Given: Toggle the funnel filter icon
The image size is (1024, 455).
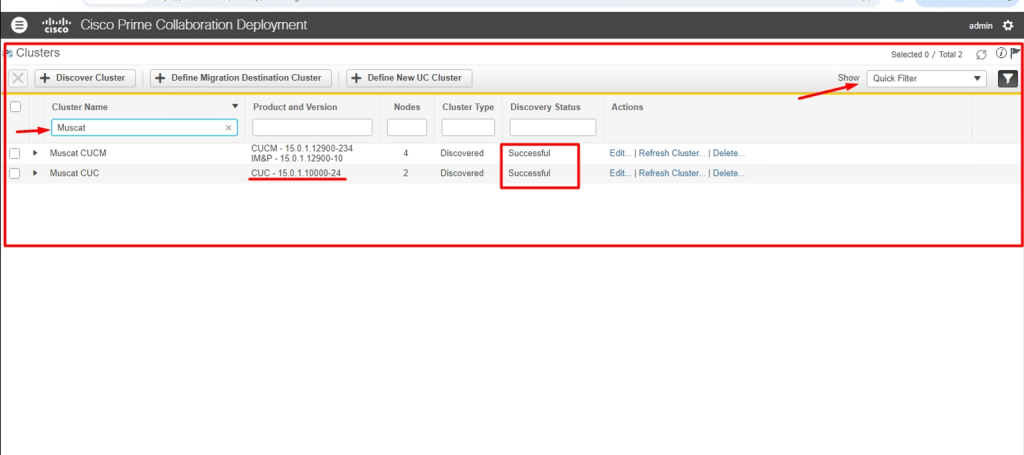Looking at the screenshot, I should tap(1007, 78).
